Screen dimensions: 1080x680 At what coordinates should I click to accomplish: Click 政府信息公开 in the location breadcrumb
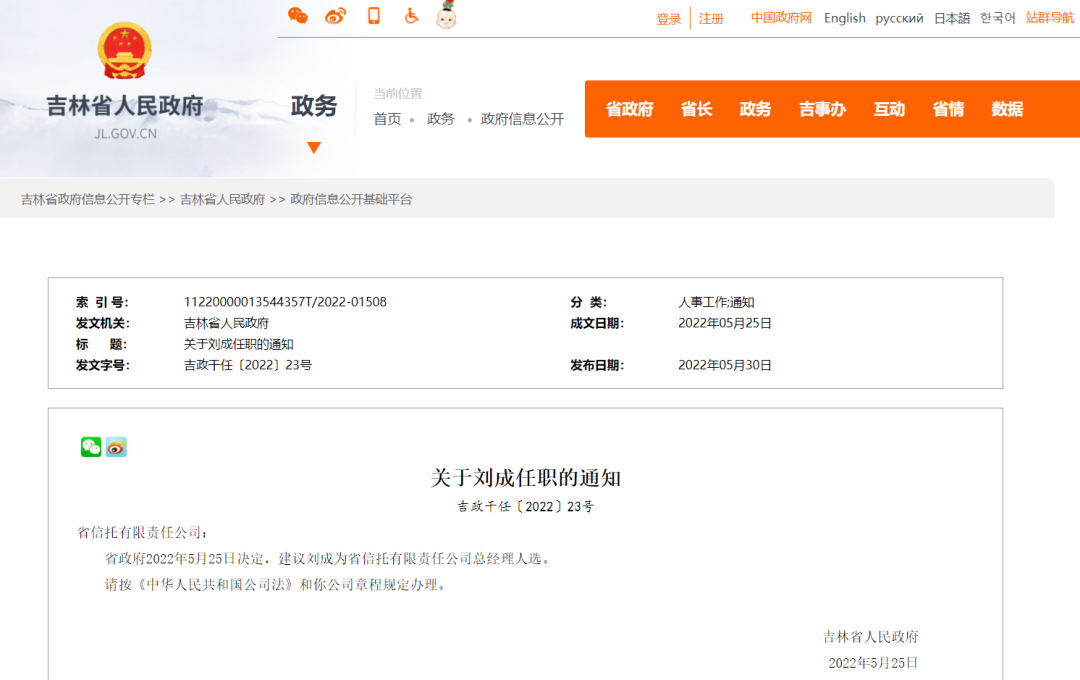pyautogui.click(x=522, y=119)
